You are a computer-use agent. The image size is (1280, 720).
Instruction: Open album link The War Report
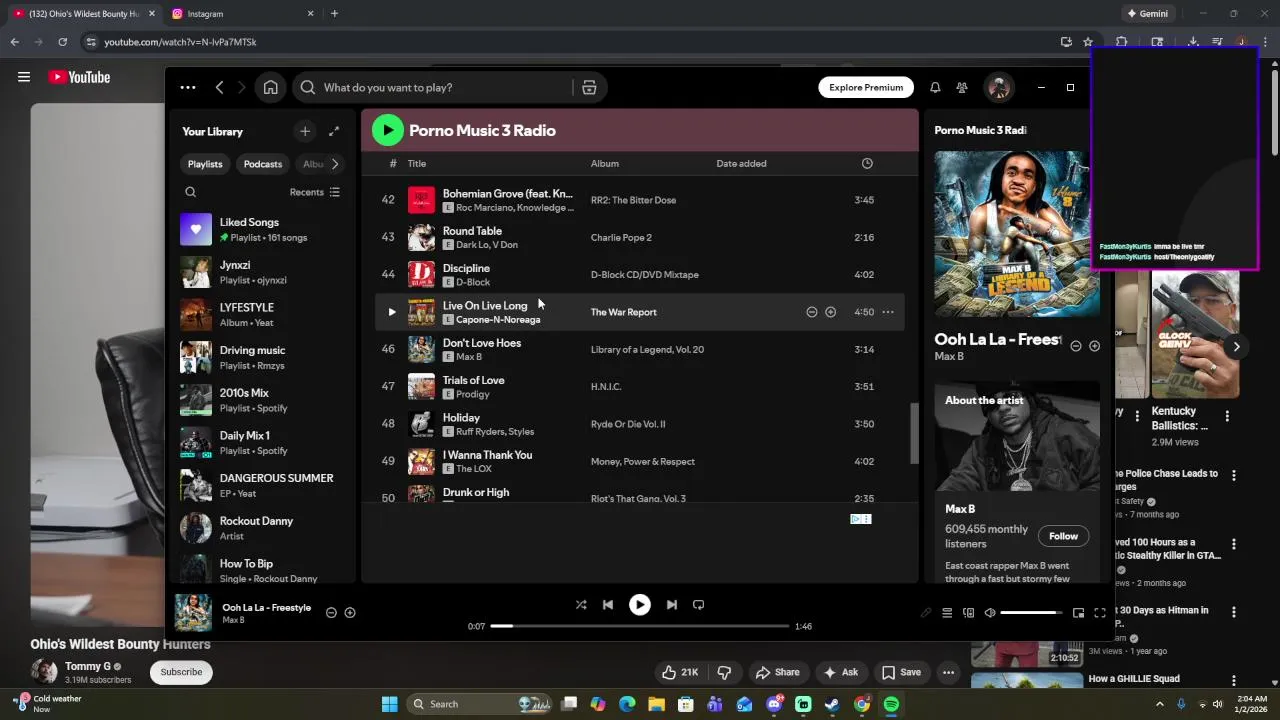tap(624, 312)
